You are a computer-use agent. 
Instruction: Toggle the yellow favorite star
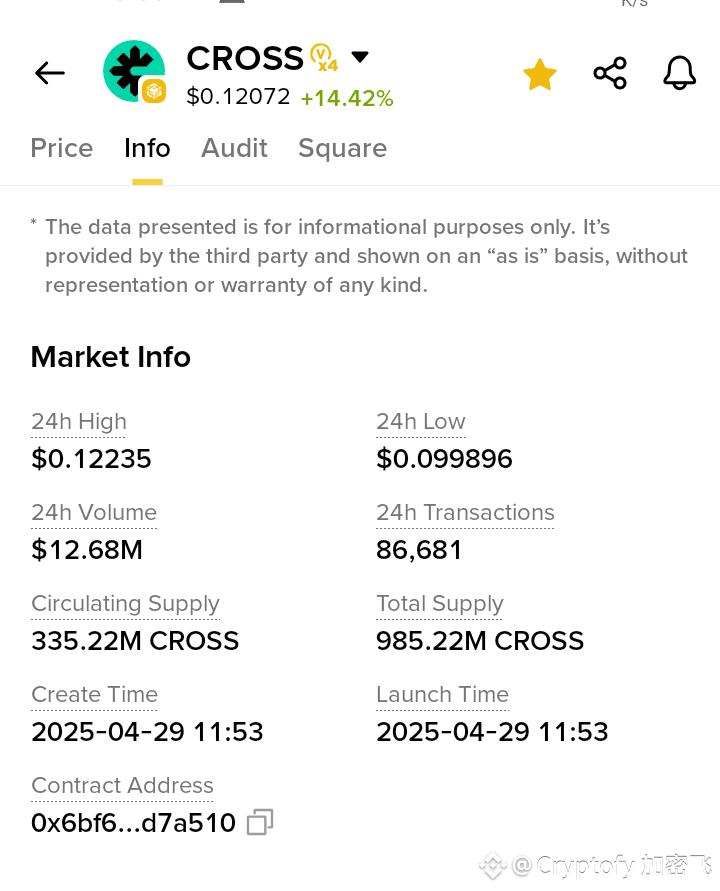tap(540, 74)
